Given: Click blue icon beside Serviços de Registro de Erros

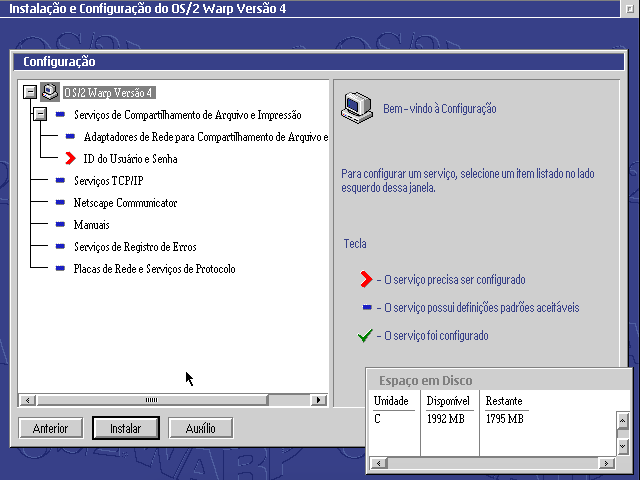Looking at the screenshot, I should click(61, 247).
